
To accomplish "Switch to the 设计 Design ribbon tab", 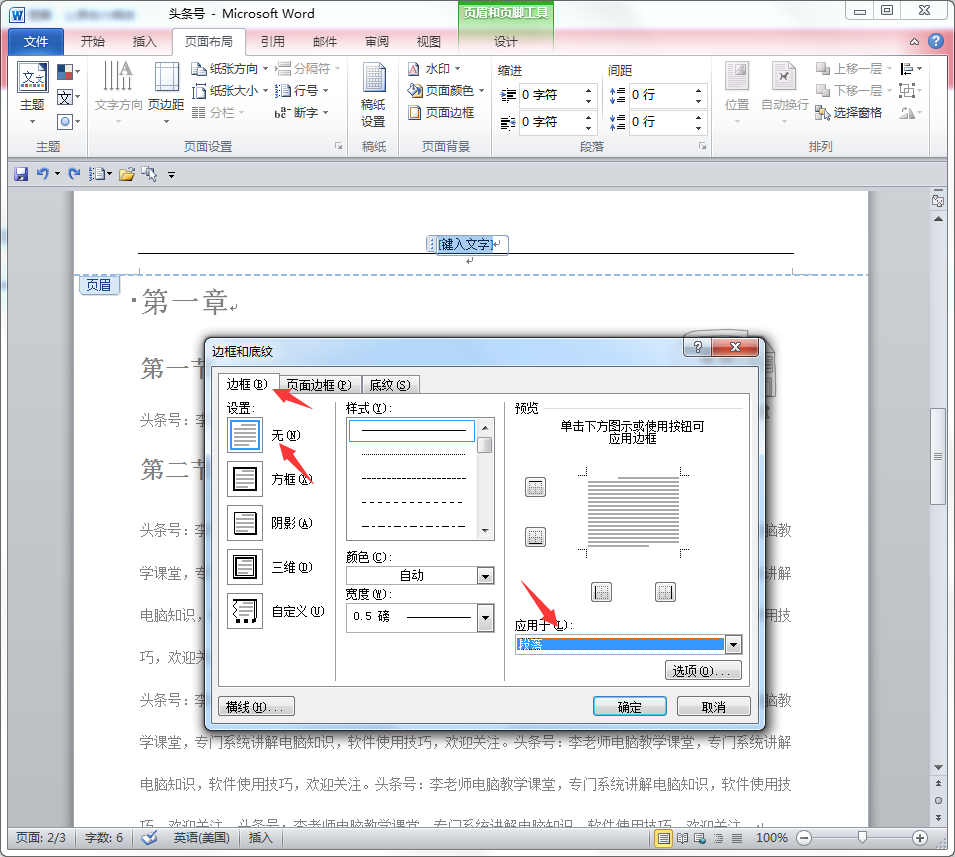I will click(506, 41).
